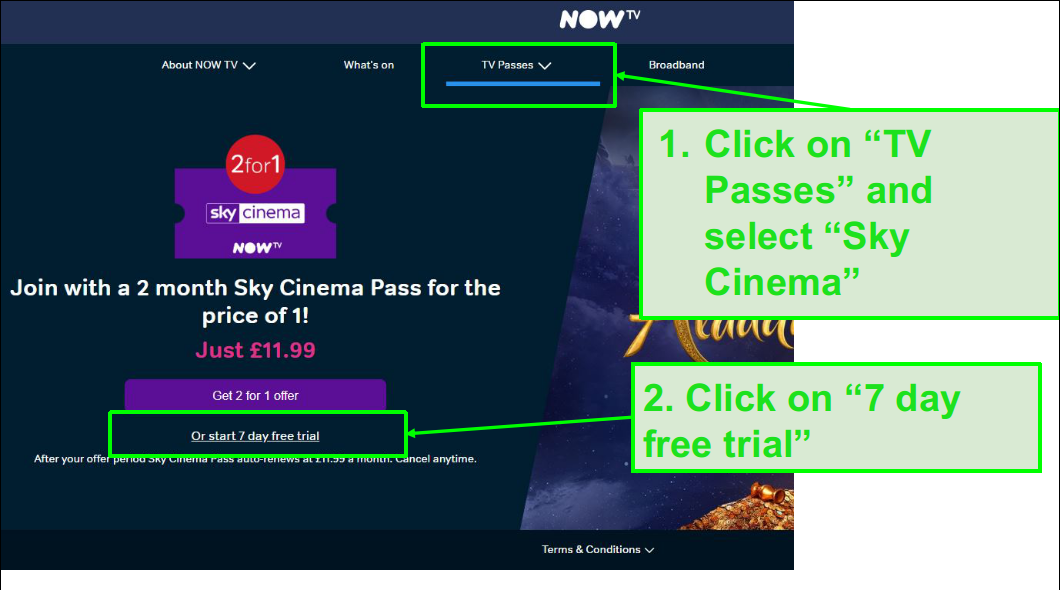Click the NOW TV logo on purple ticket

pos(257,247)
